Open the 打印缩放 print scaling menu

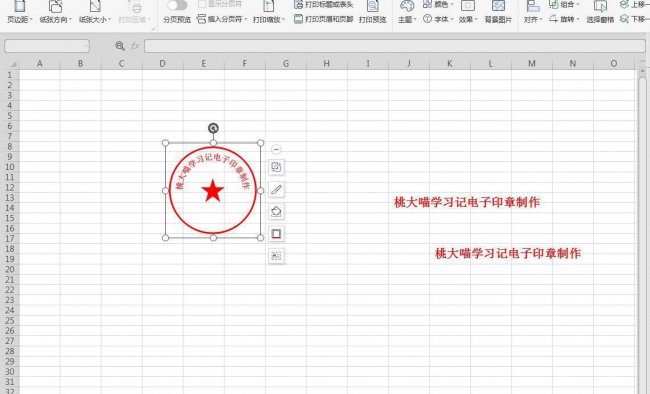click(269, 12)
